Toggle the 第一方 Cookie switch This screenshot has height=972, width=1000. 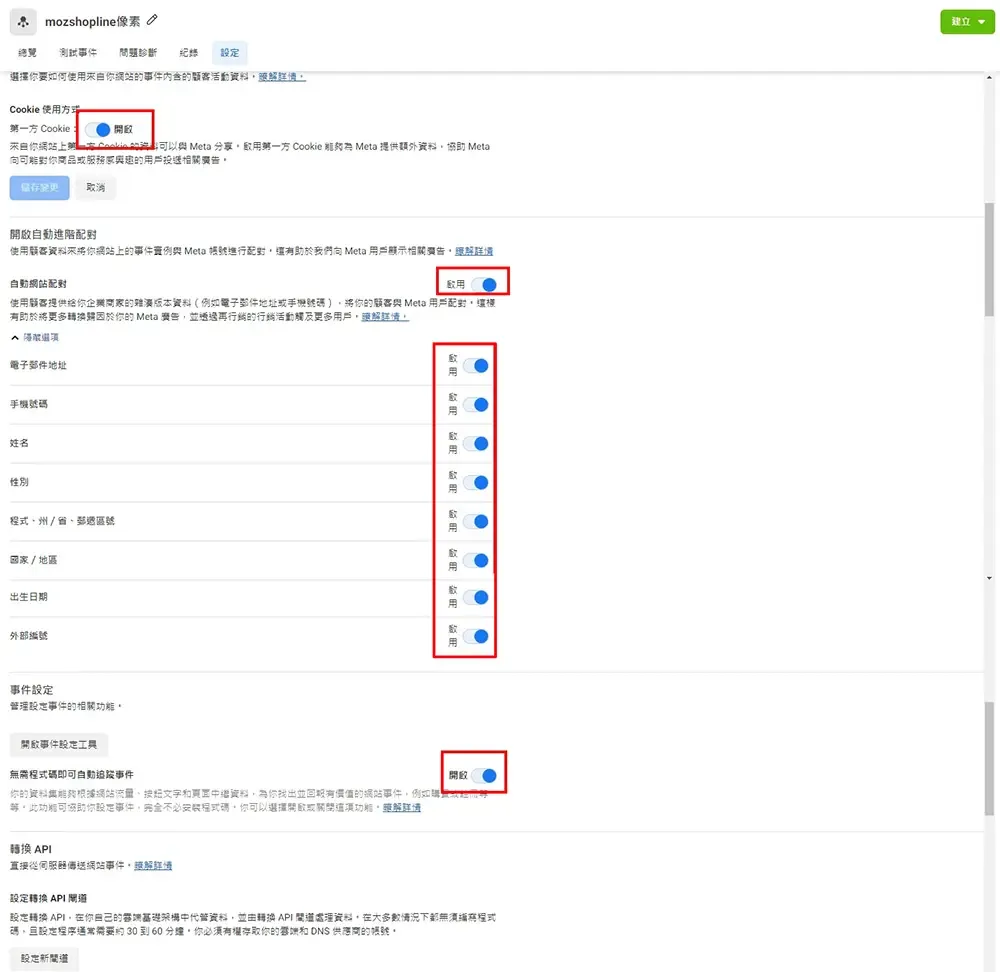tap(98, 129)
